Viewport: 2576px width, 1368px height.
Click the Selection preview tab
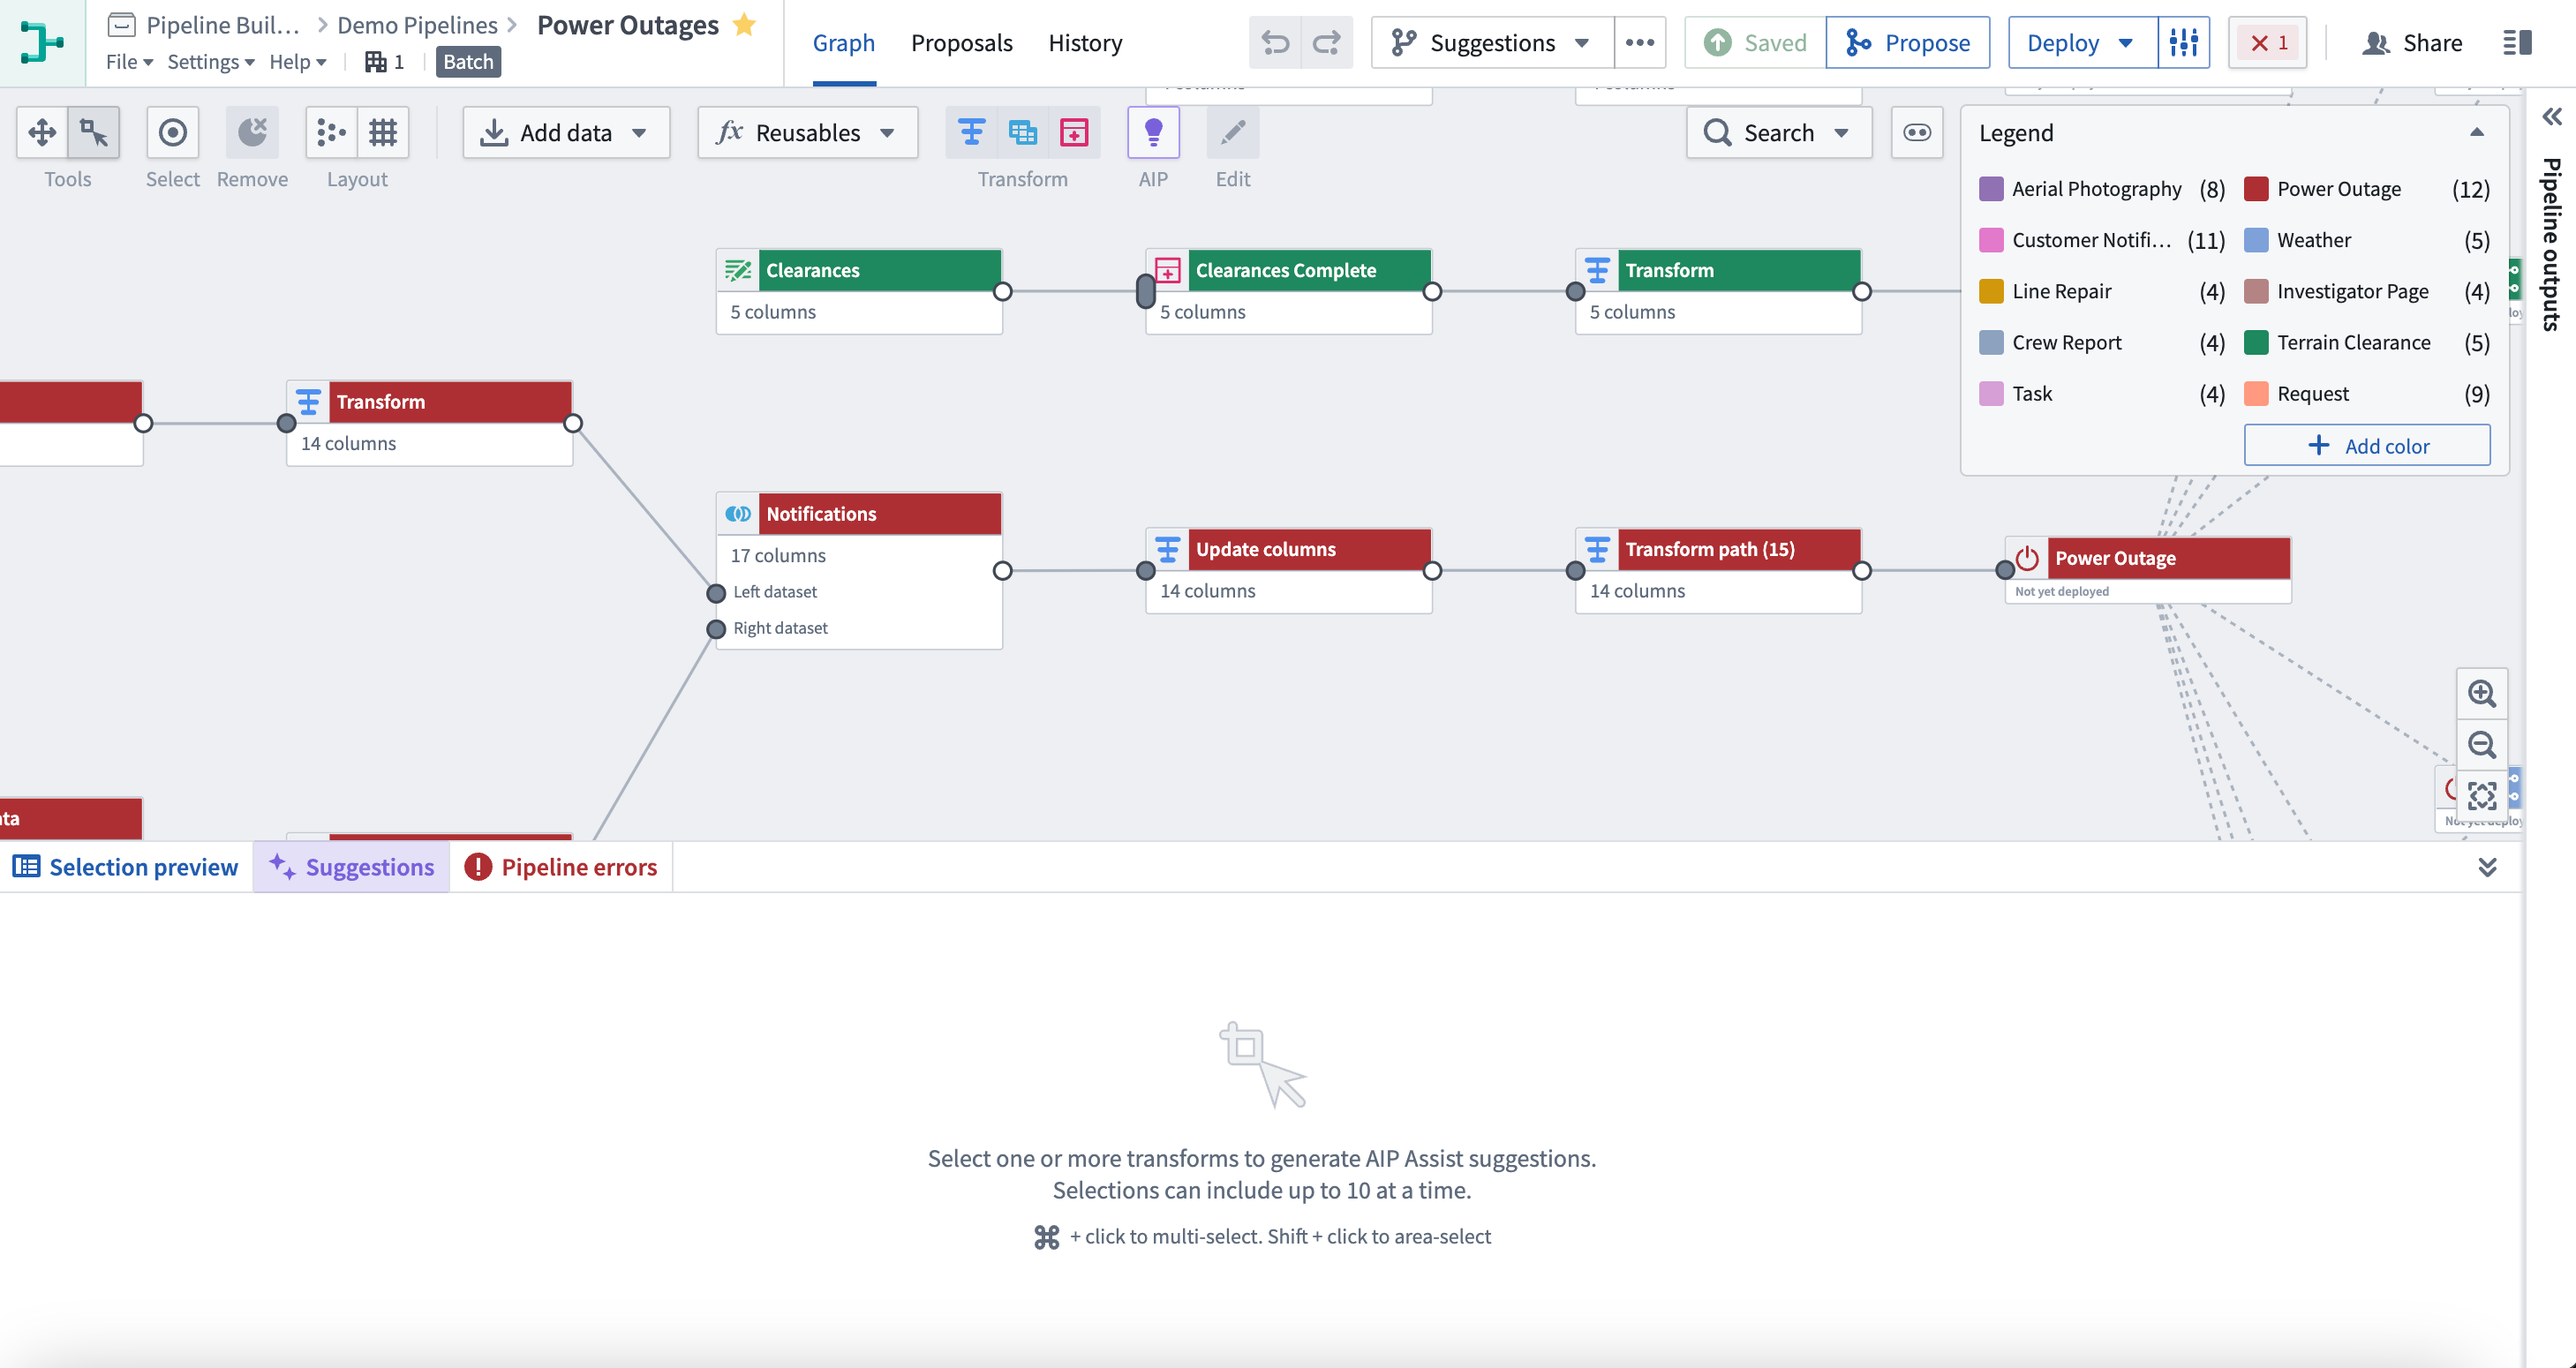click(x=126, y=866)
